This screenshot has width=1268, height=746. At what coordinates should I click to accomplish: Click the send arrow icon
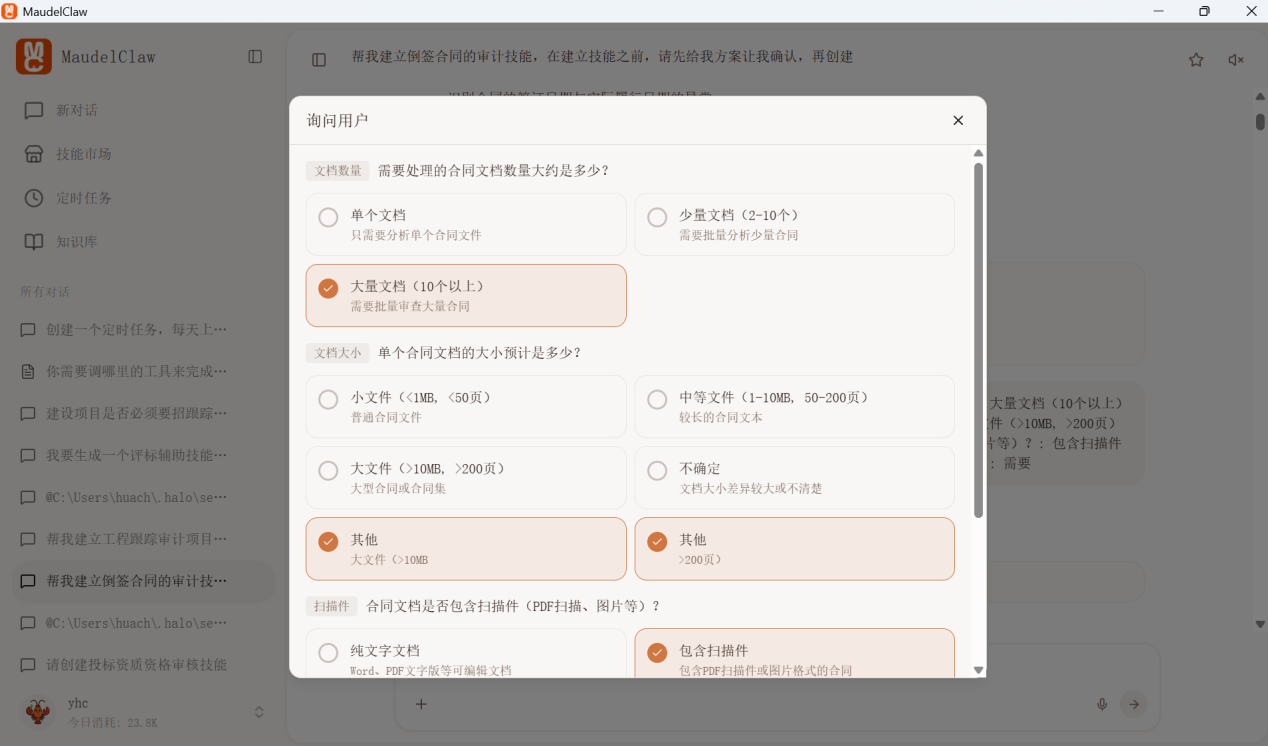point(1133,704)
